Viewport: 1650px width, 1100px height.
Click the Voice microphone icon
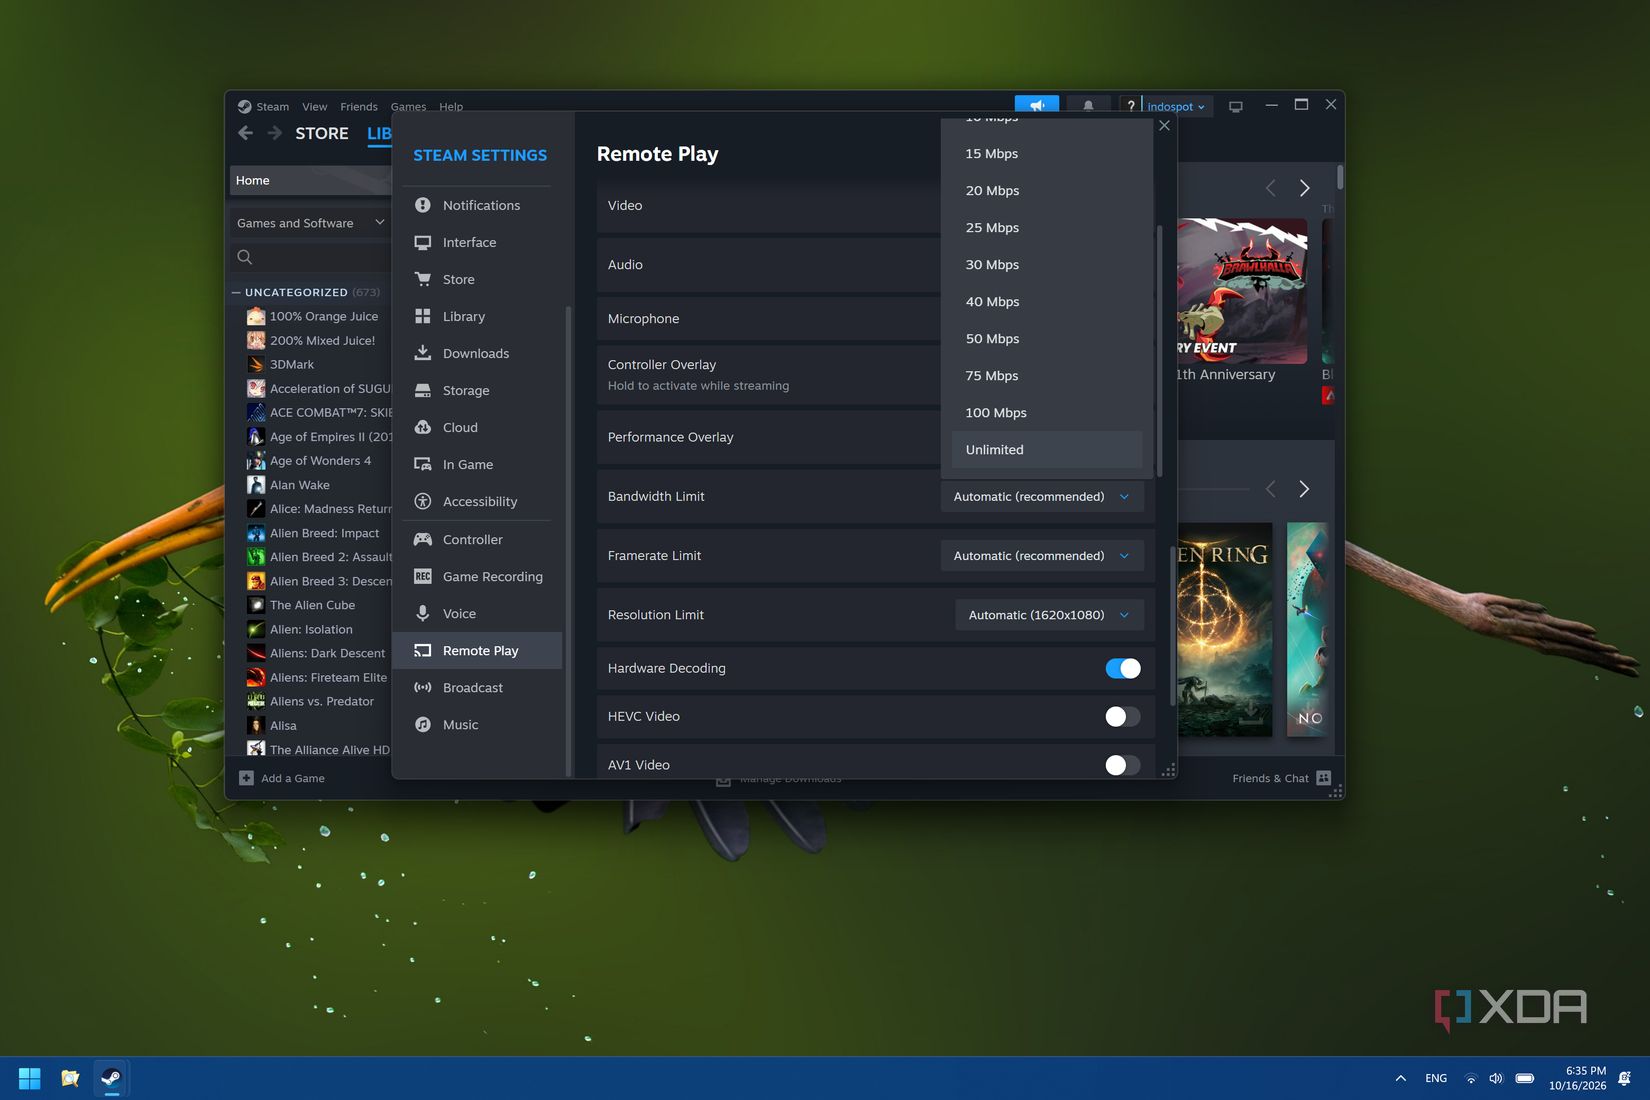tap(423, 613)
